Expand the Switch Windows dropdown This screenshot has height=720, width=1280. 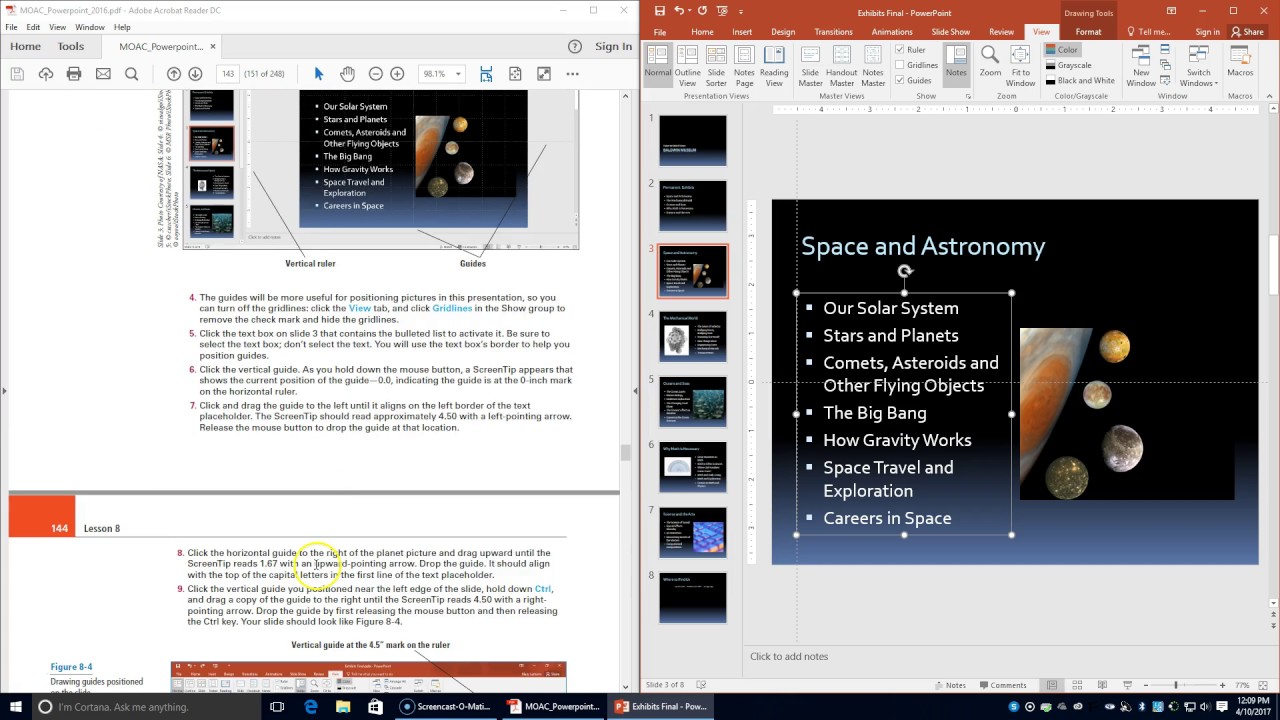click(1199, 65)
